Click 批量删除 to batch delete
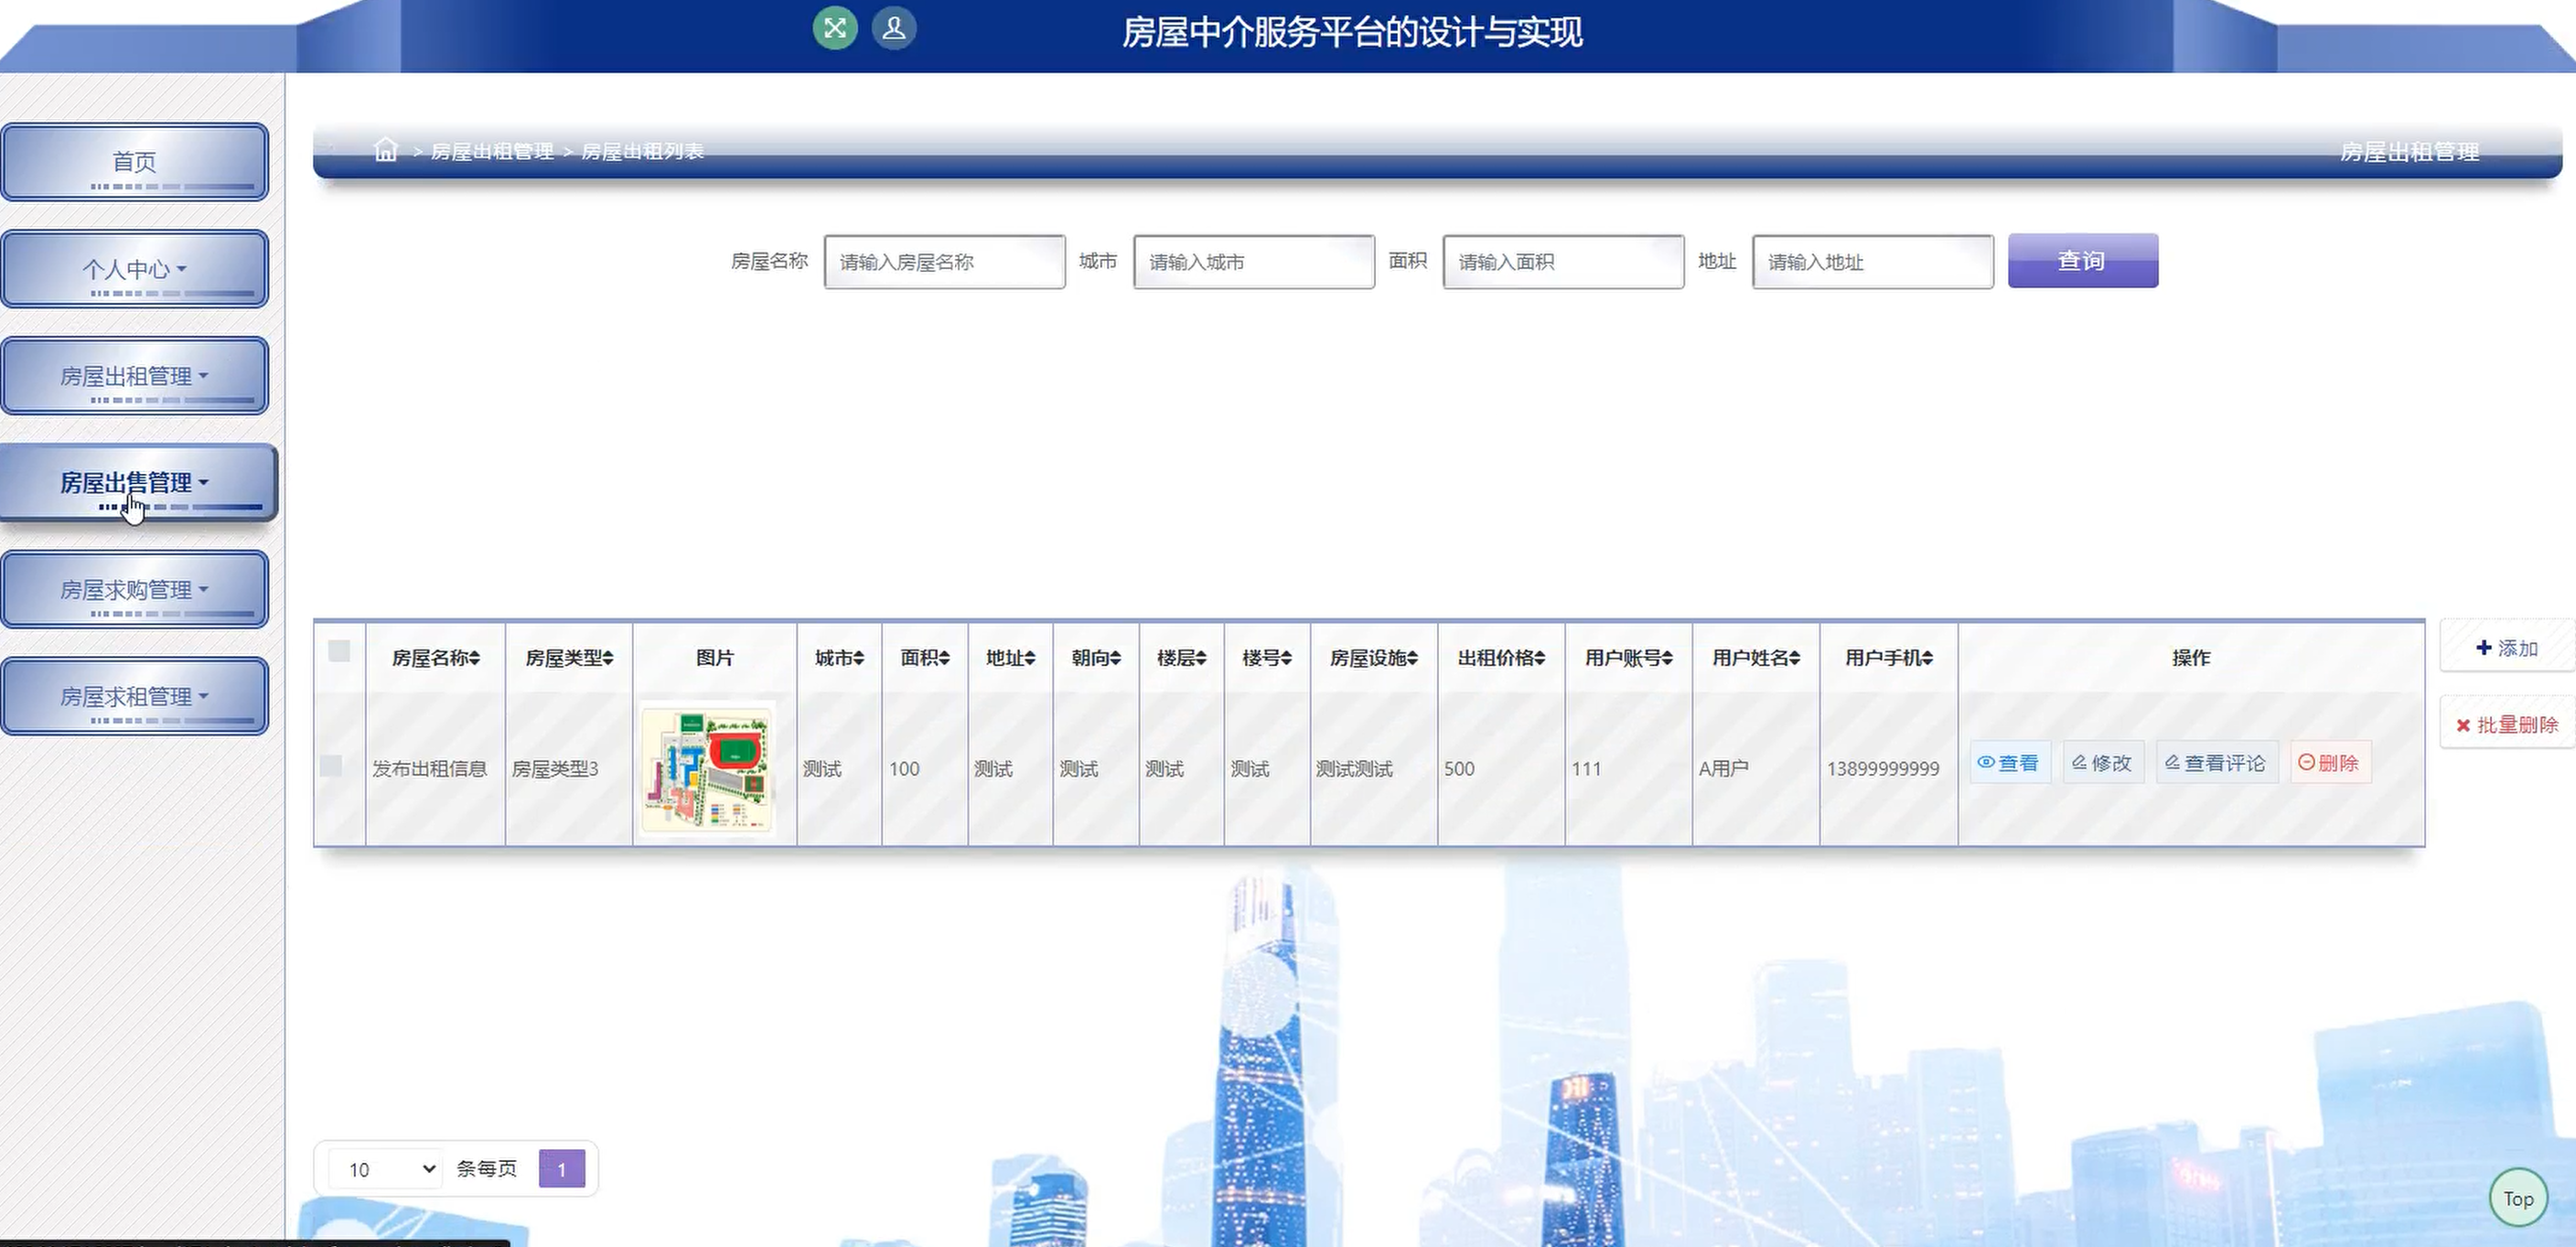This screenshot has height=1247, width=2576. pos(2507,725)
